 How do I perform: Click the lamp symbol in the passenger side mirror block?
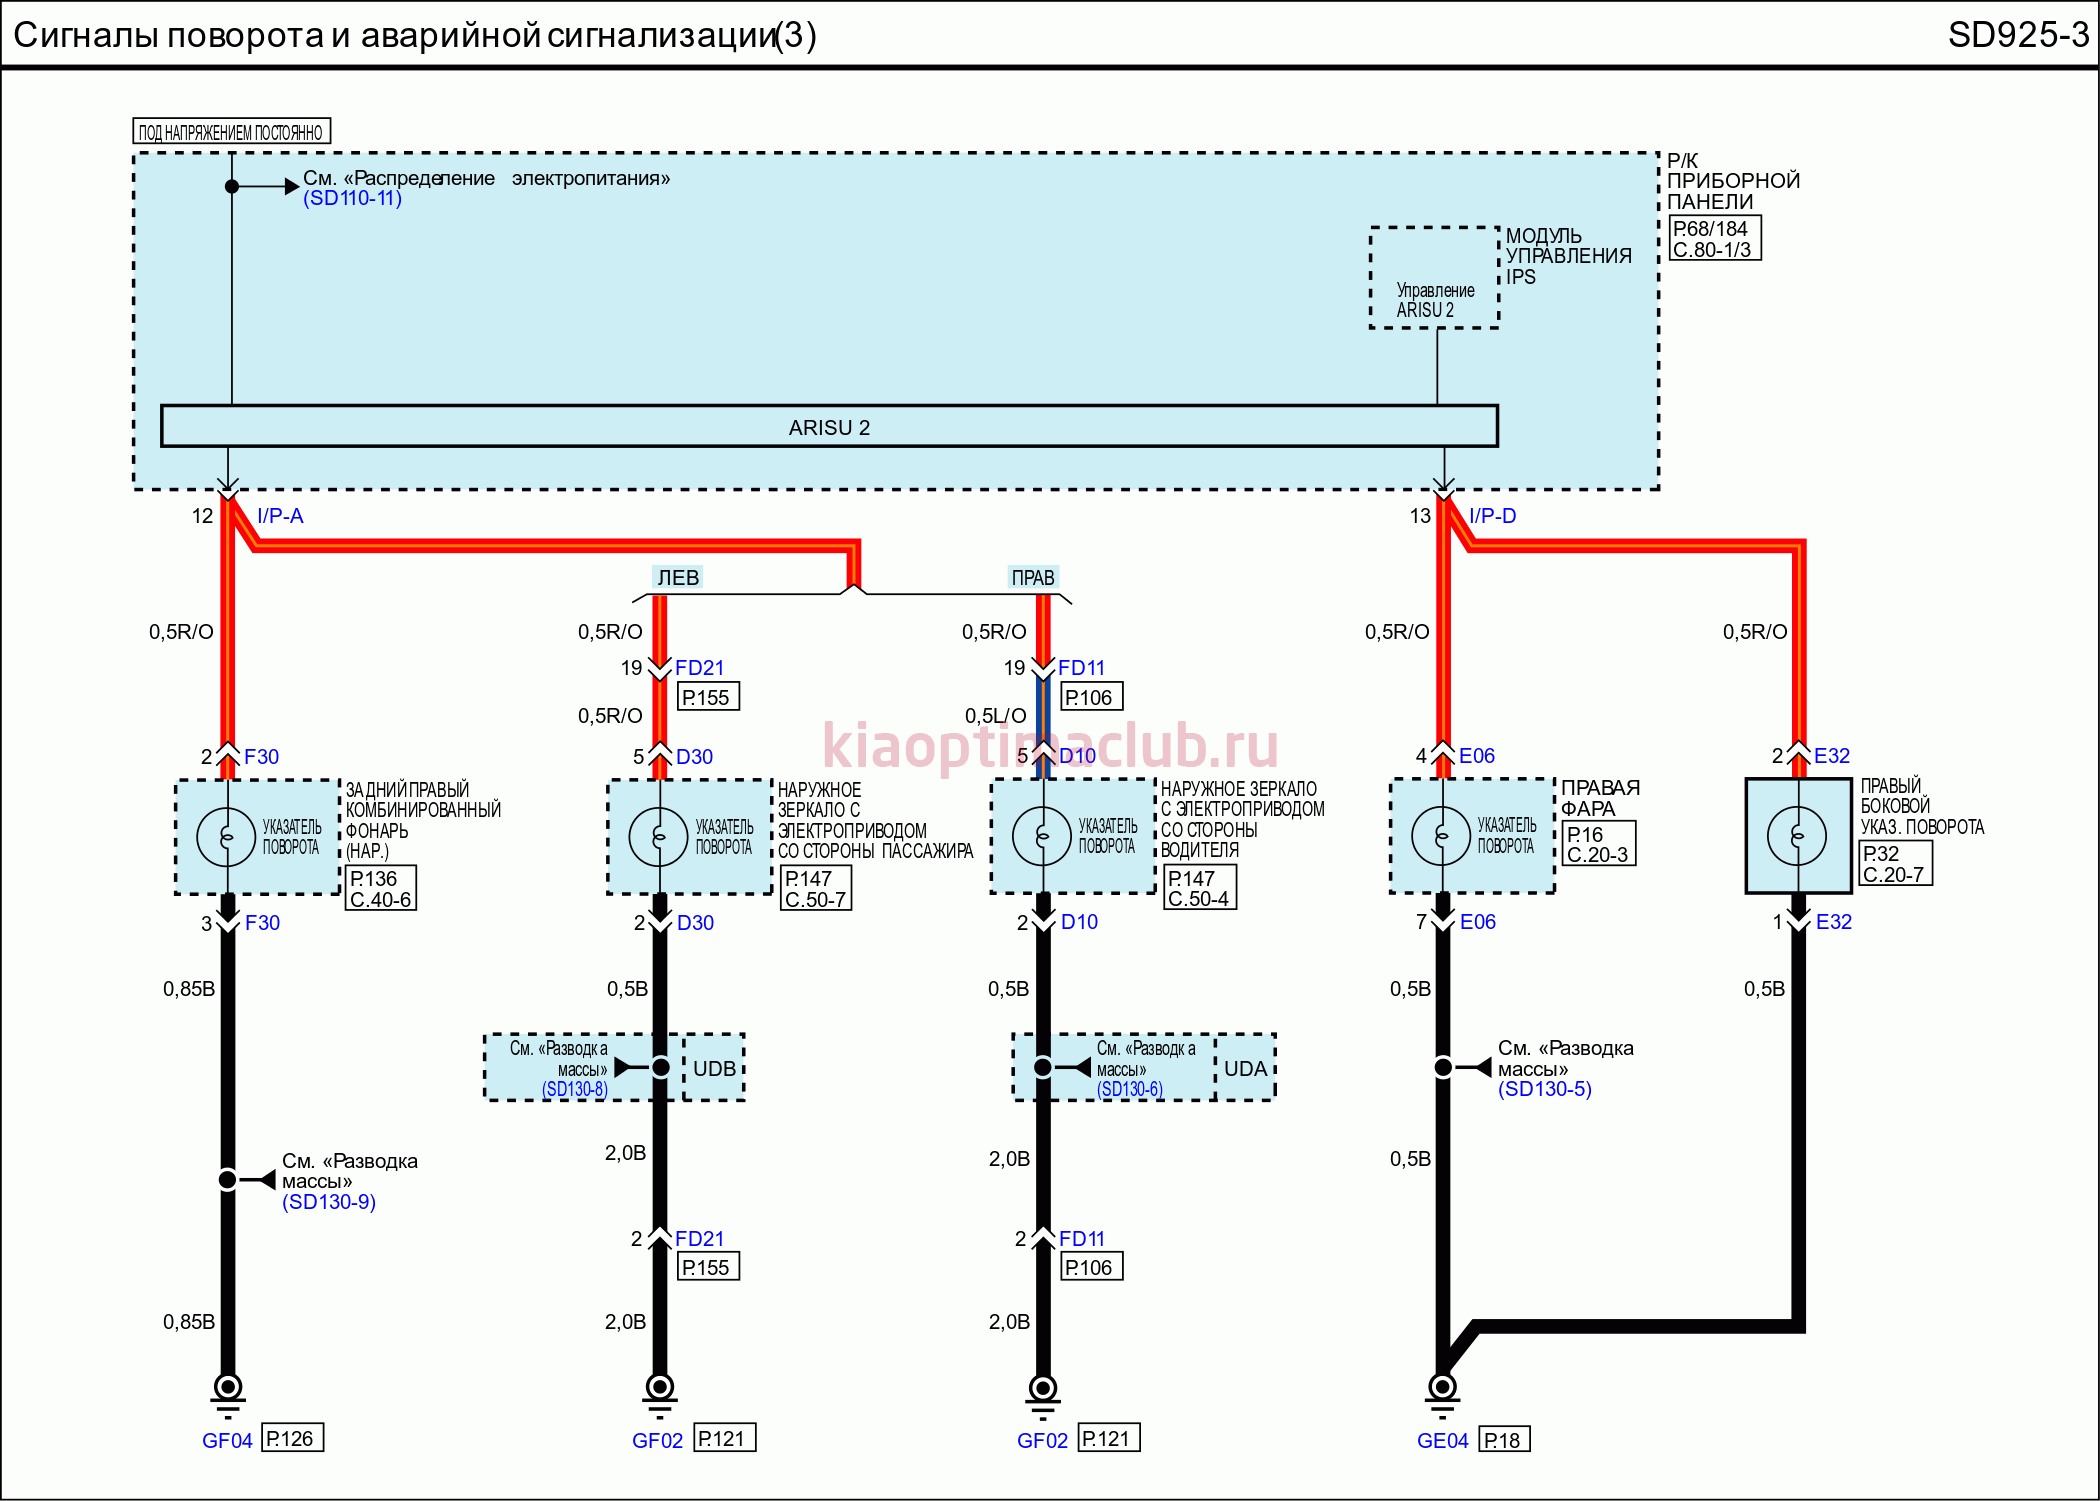[x=658, y=836]
